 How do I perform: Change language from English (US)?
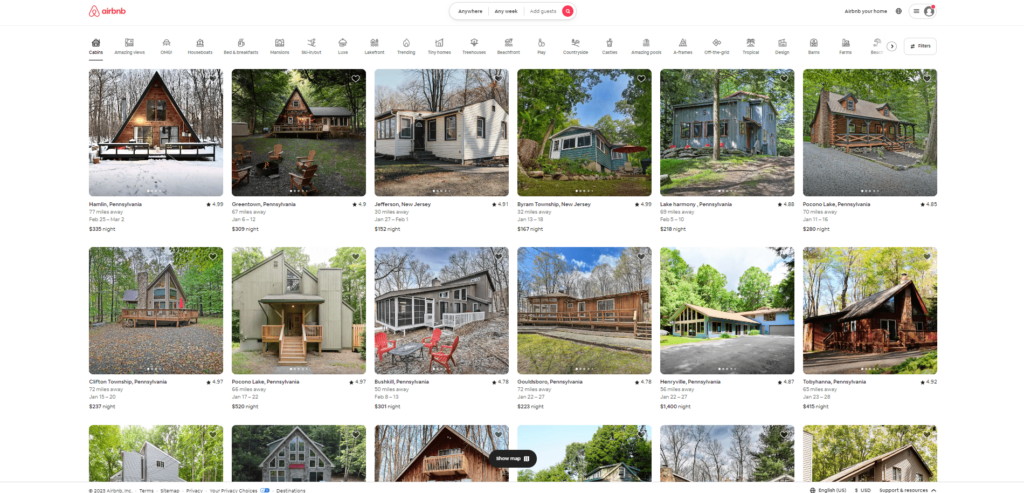click(x=827, y=490)
